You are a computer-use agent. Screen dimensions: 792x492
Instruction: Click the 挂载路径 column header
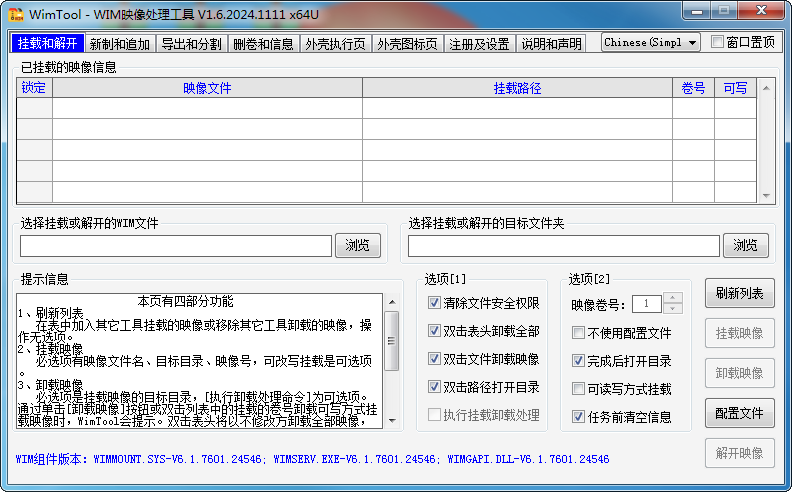point(517,88)
